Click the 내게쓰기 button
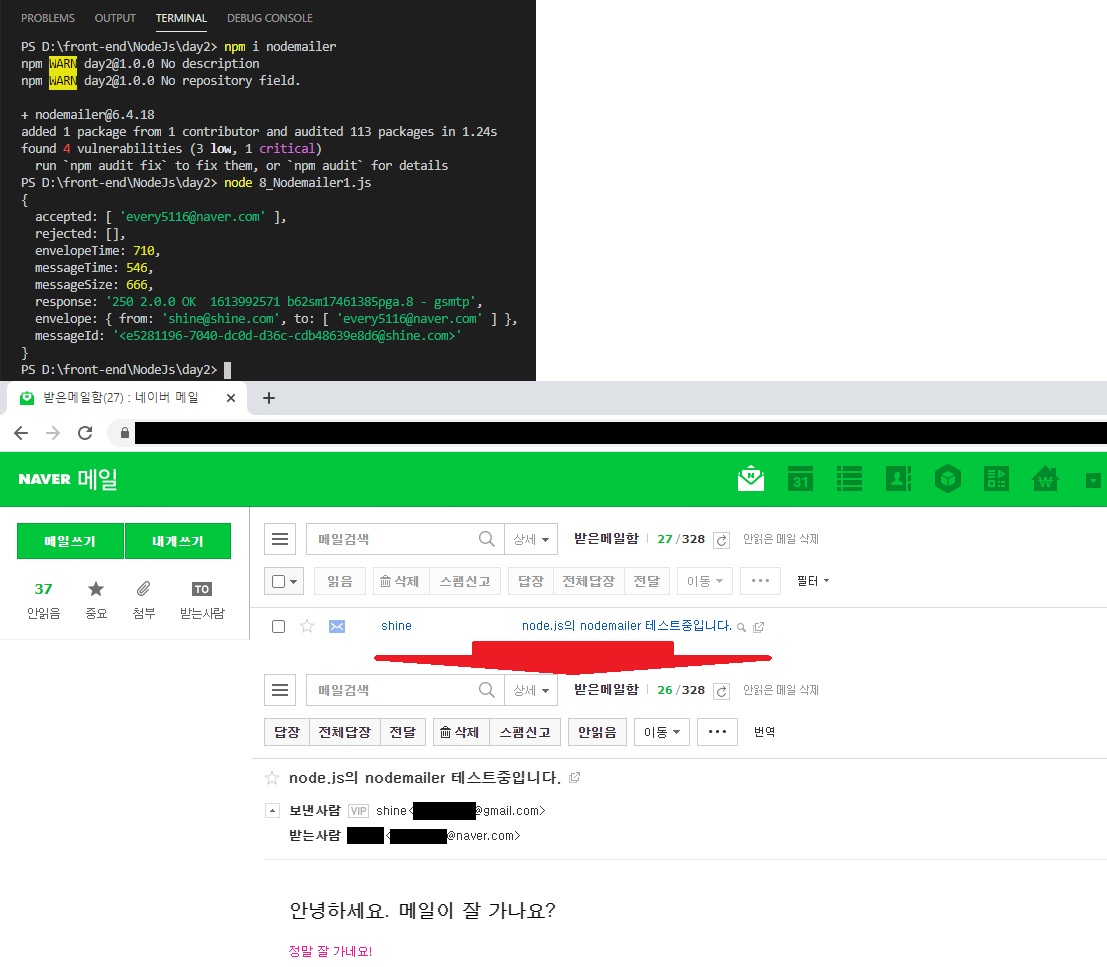Viewport: 1107px width, 967px height. (178, 541)
